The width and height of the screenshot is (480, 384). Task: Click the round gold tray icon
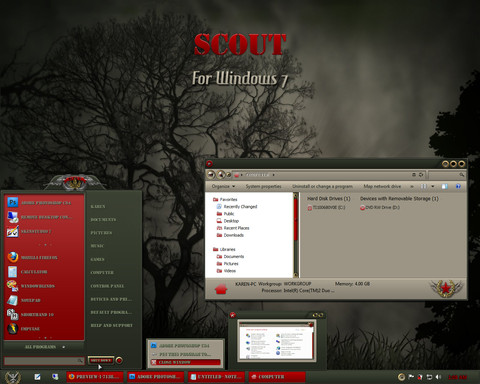[401, 377]
